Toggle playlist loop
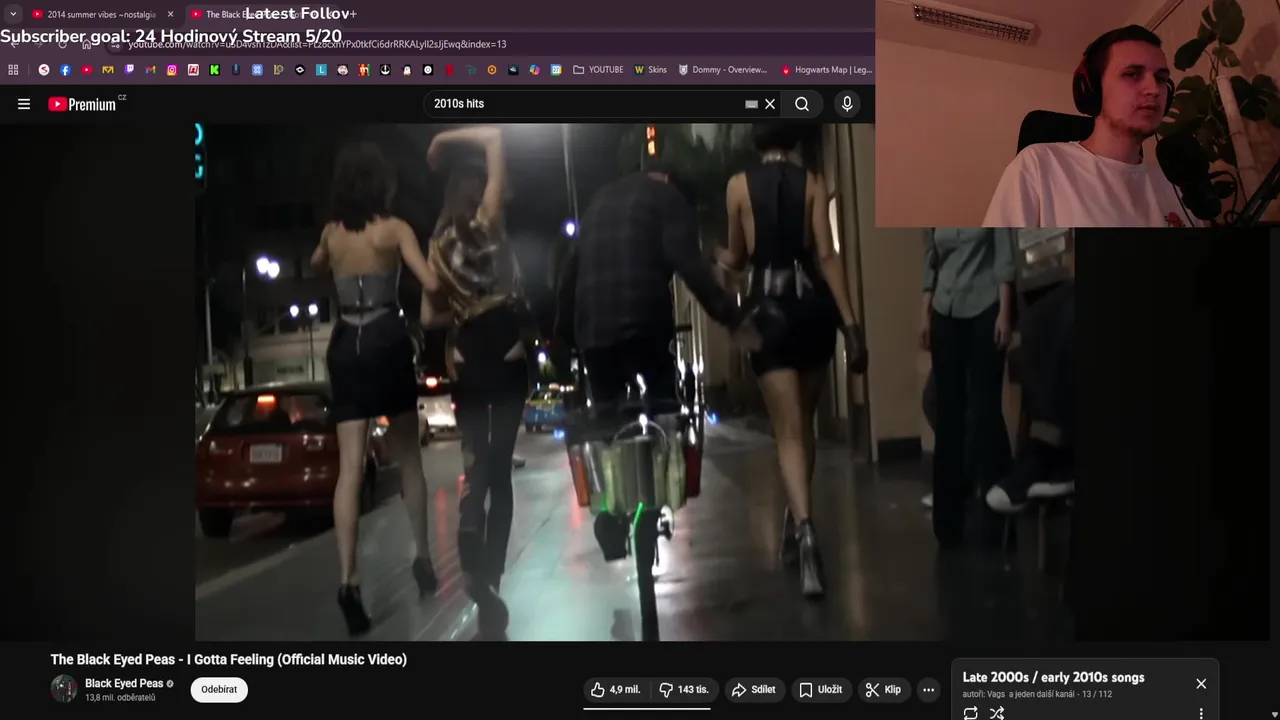1280x720 pixels. point(970,713)
